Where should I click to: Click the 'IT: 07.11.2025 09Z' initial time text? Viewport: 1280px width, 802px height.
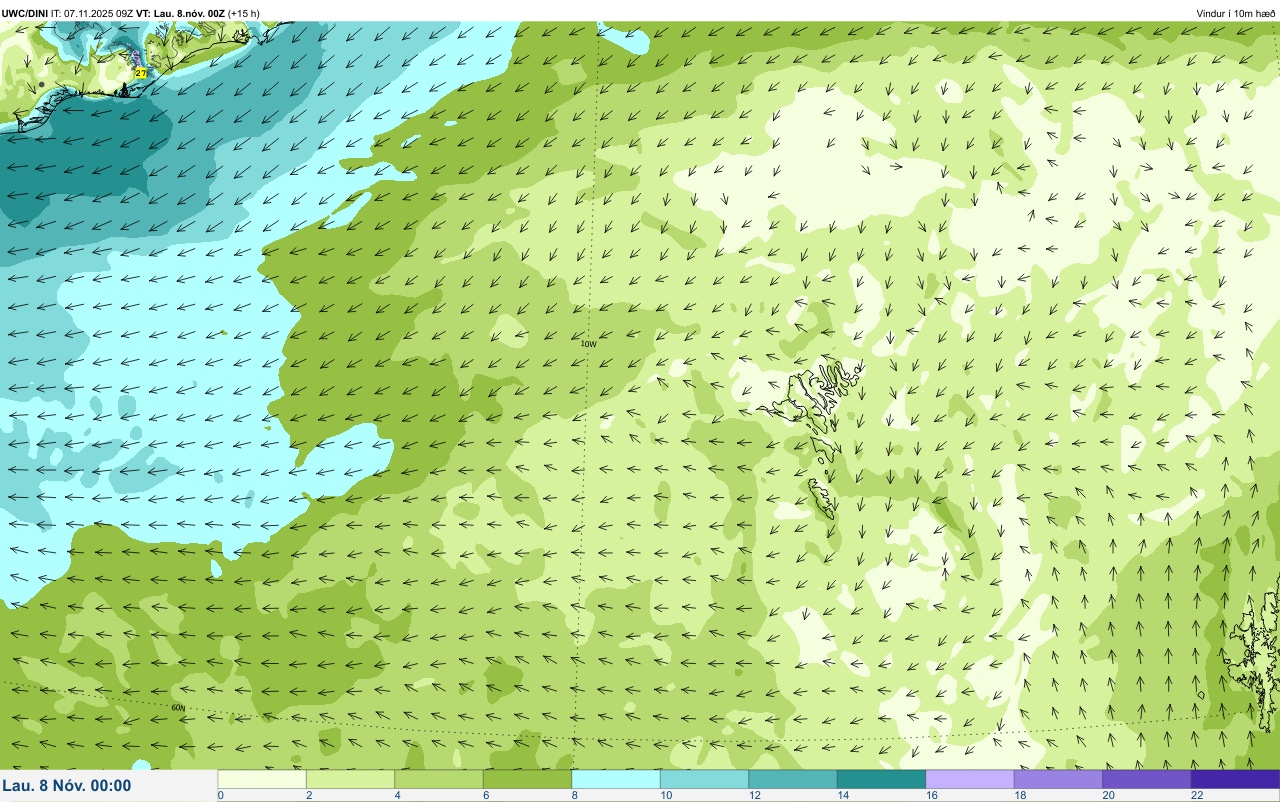pyautogui.click(x=93, y=13)
